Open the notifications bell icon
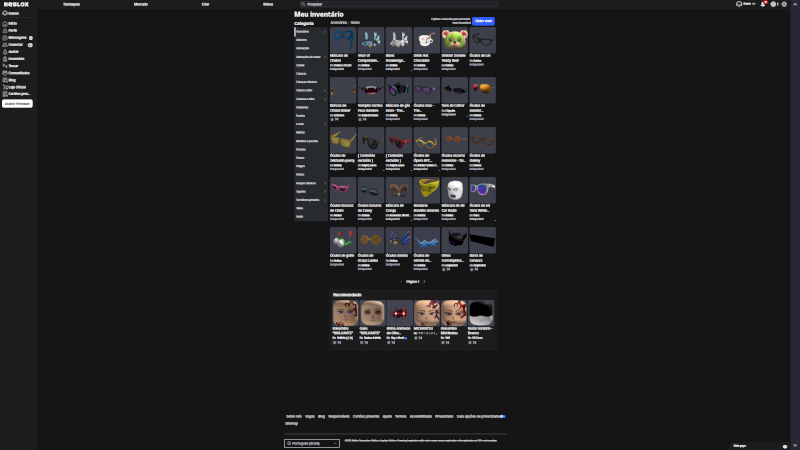The image size is (800, 450). pos(763,4)
